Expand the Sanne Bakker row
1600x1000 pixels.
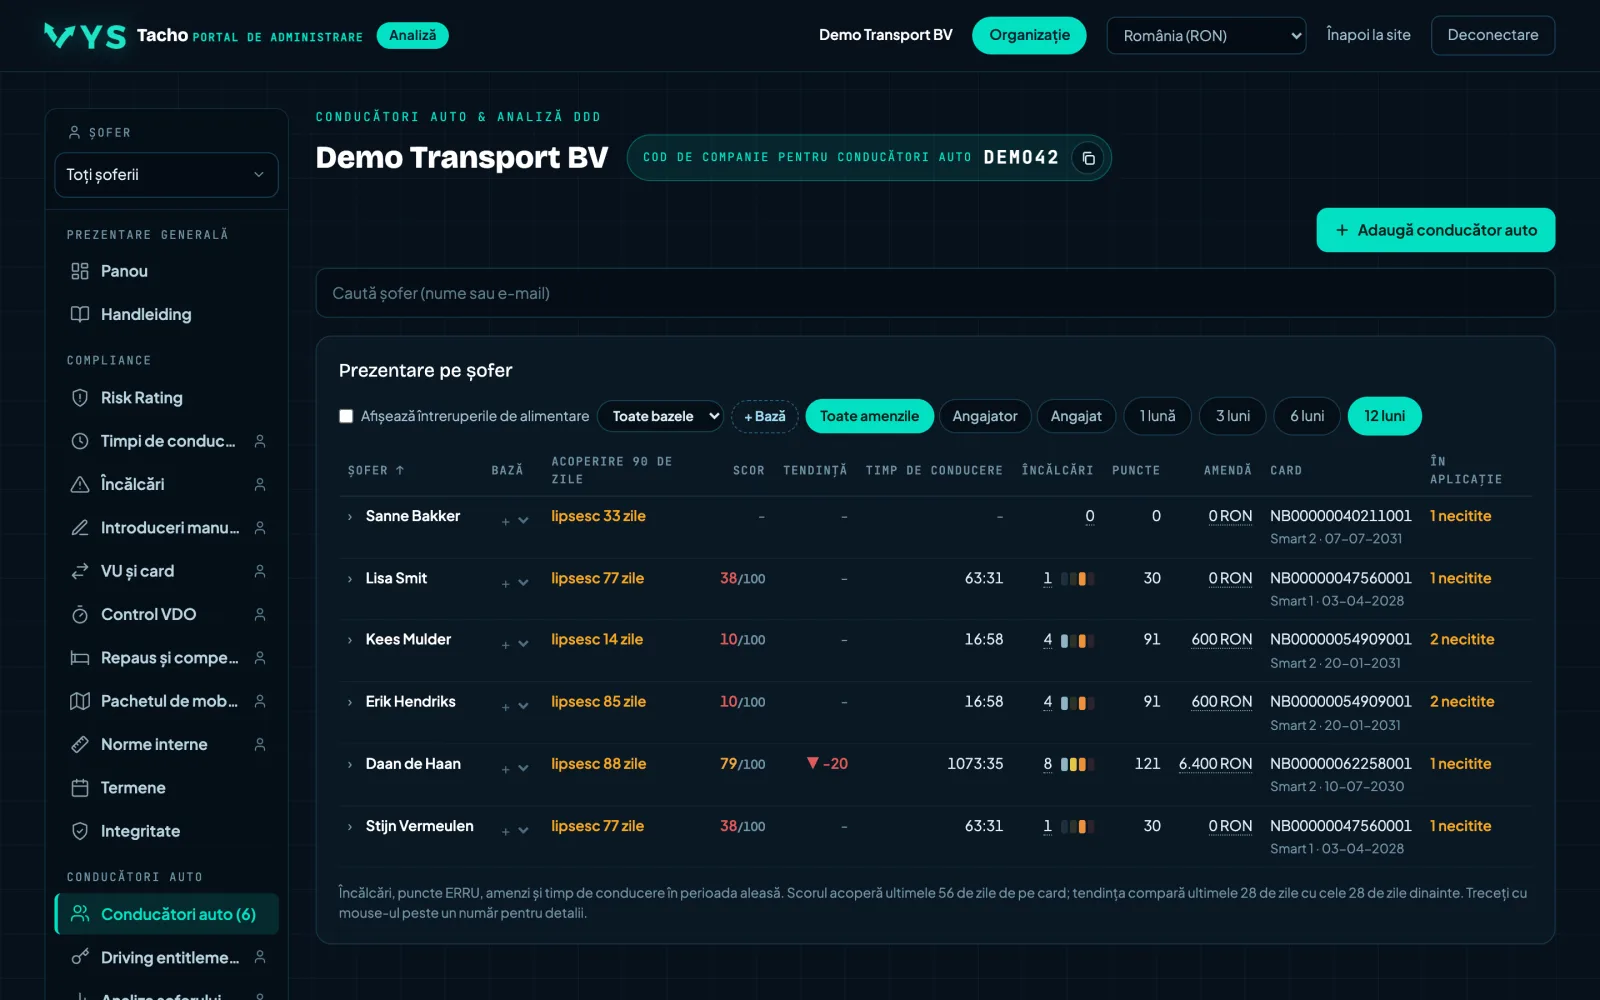coord(350,517)
